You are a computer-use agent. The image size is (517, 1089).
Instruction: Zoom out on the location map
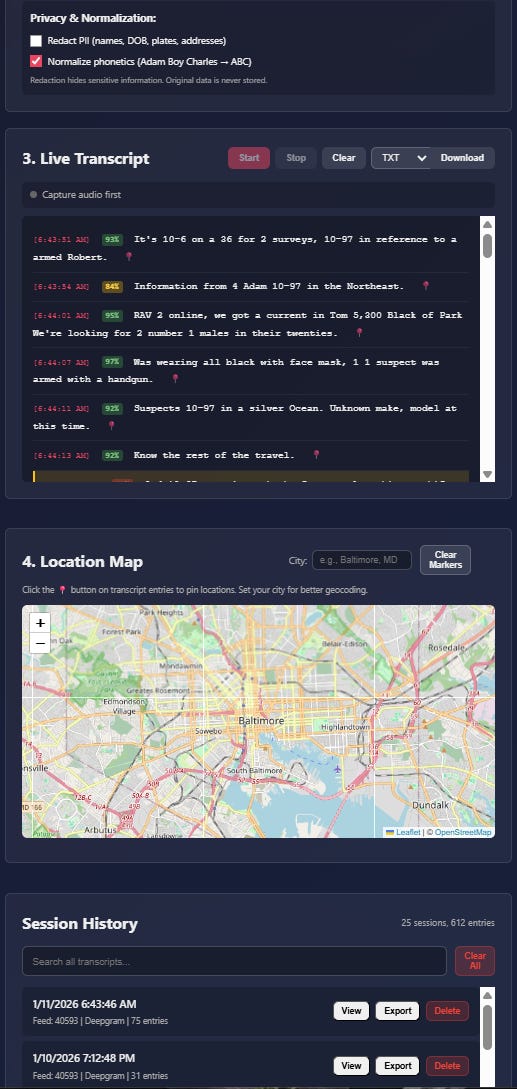[40, 643]
